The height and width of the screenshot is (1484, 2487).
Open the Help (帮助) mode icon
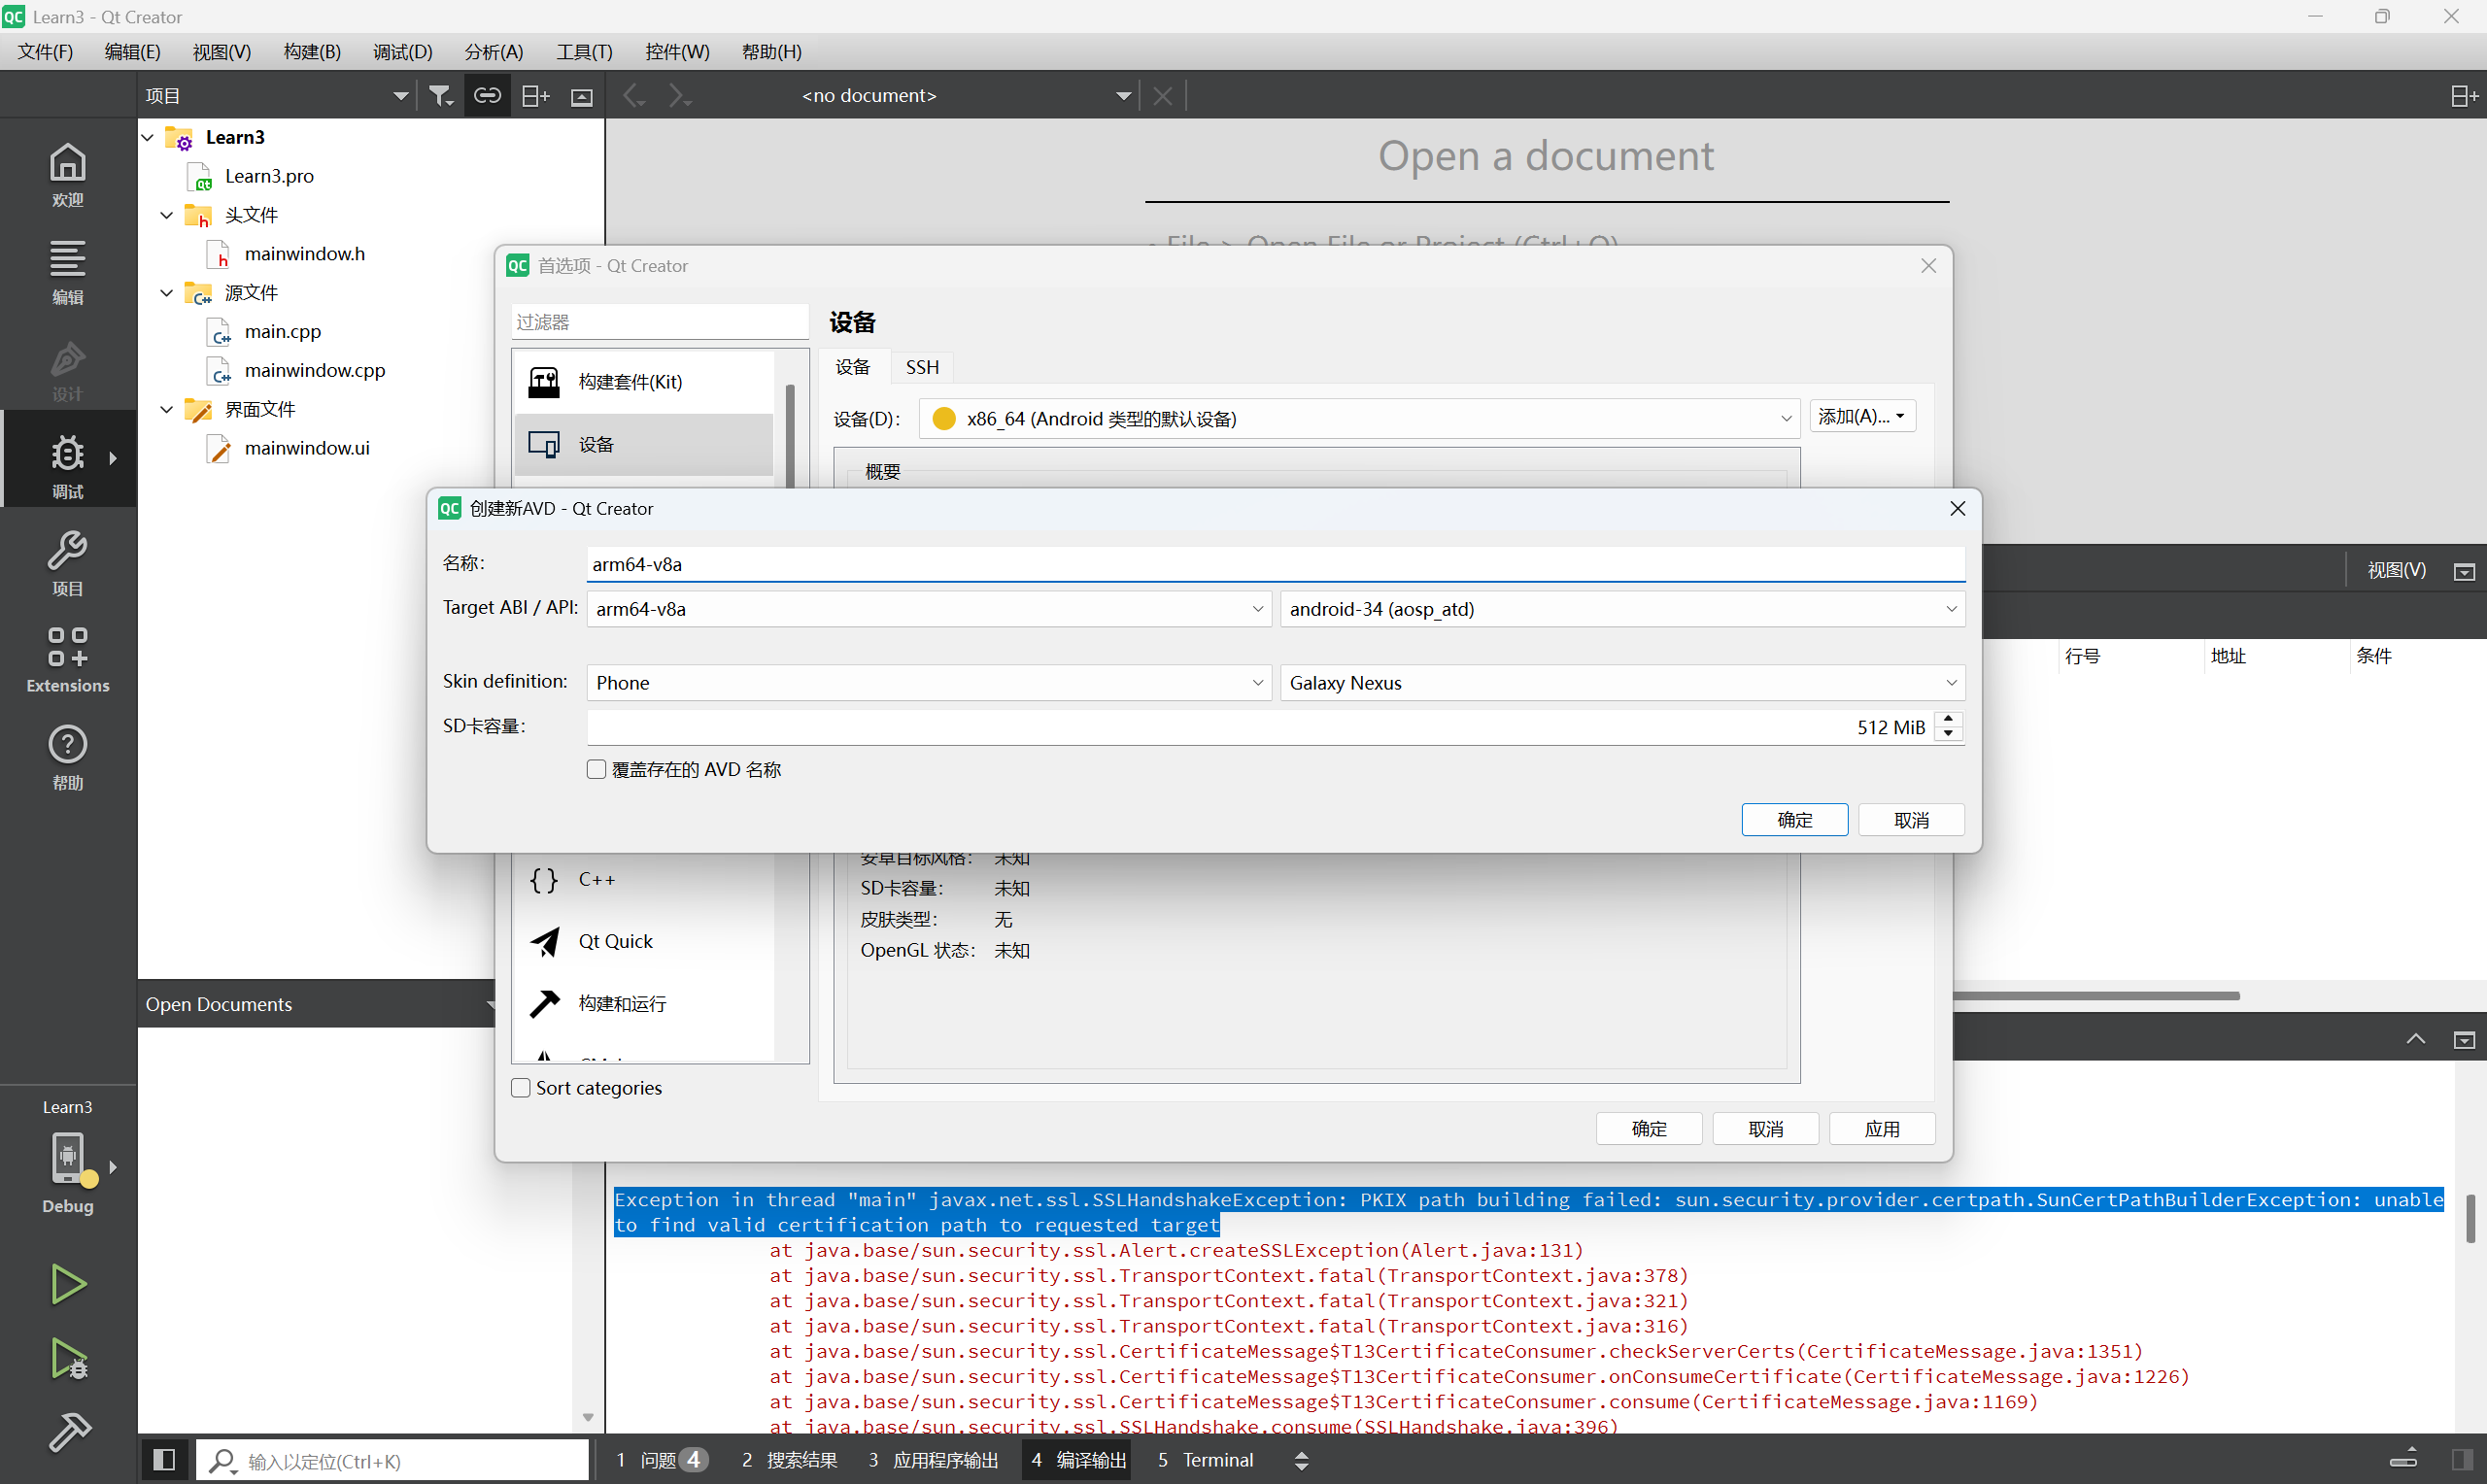67,756
